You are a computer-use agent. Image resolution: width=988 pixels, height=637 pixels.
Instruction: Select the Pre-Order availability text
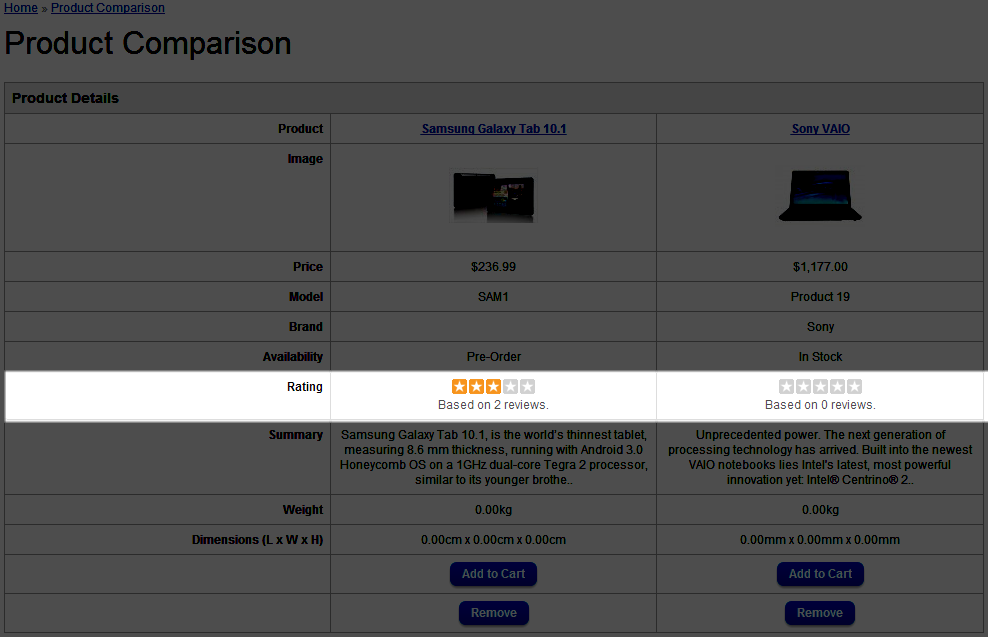pyautogui.click(x=493, y=357)
